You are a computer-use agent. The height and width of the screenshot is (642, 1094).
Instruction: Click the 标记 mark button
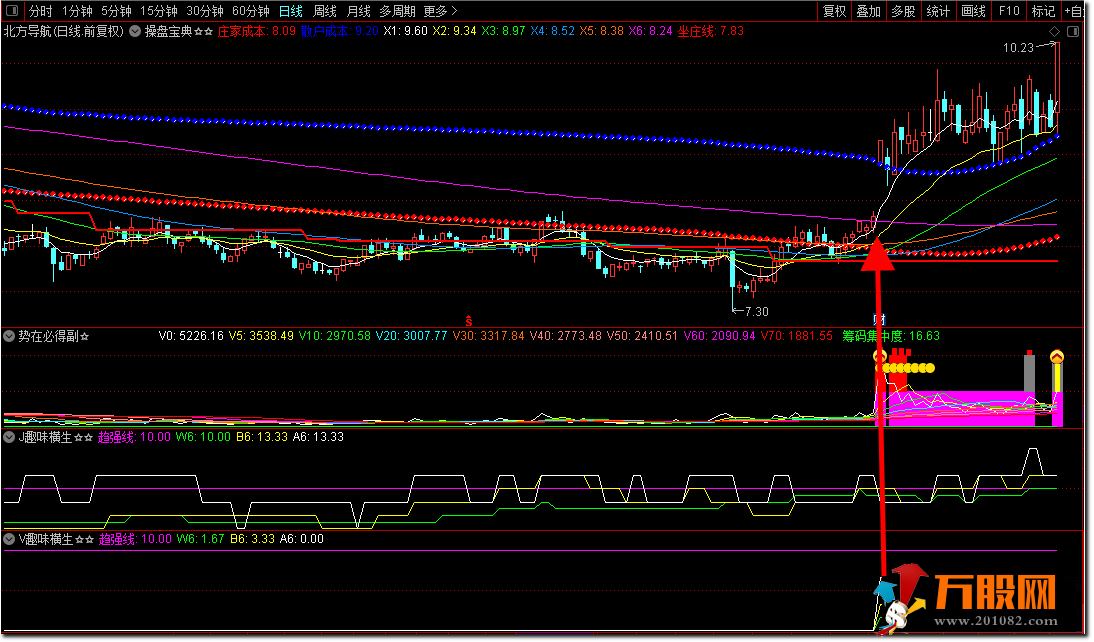1043,11
